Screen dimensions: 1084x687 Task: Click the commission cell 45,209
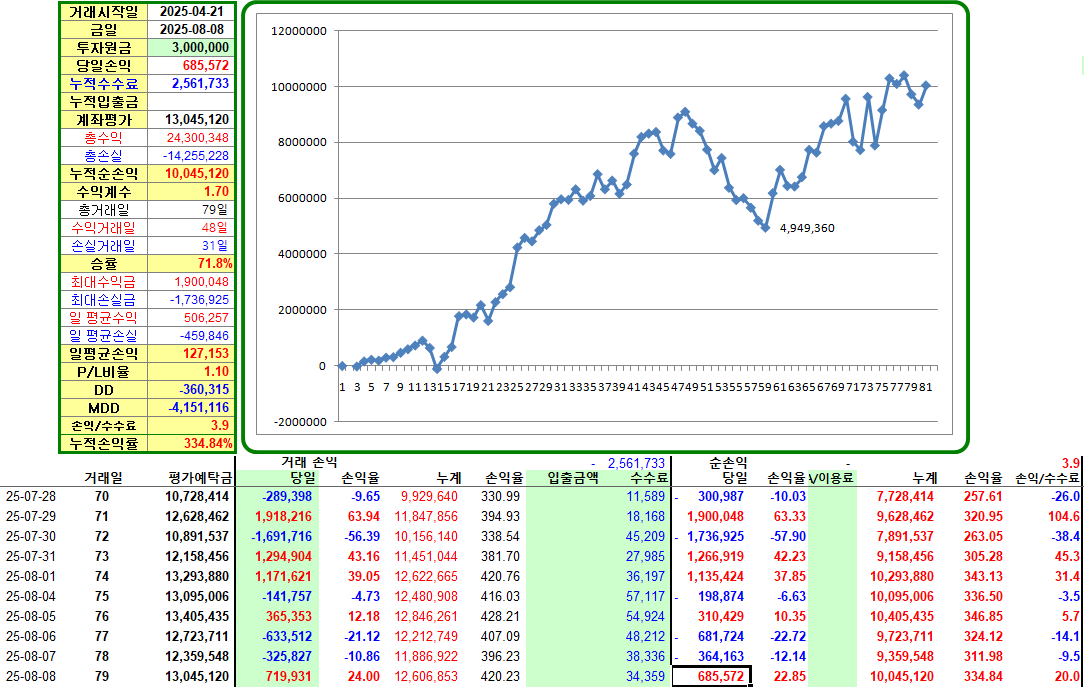(646, 536)
